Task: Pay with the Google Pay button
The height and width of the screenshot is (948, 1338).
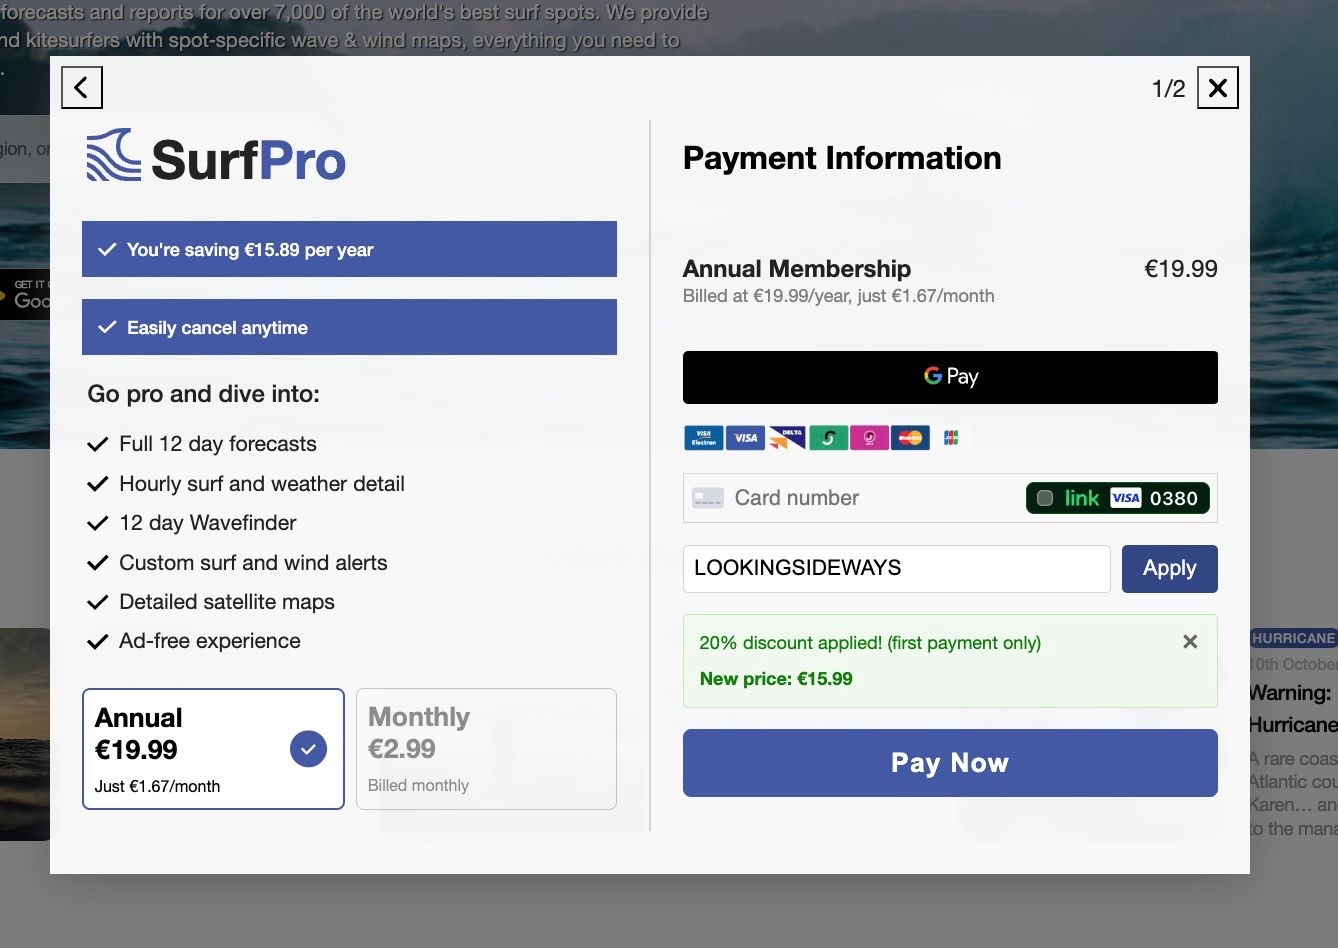Action: [950, 377]
